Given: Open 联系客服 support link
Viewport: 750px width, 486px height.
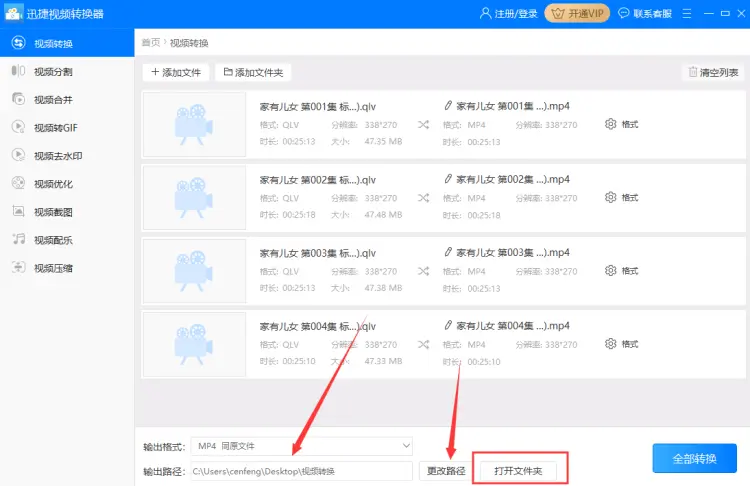Looking at the screenshot, I should 645,13.
